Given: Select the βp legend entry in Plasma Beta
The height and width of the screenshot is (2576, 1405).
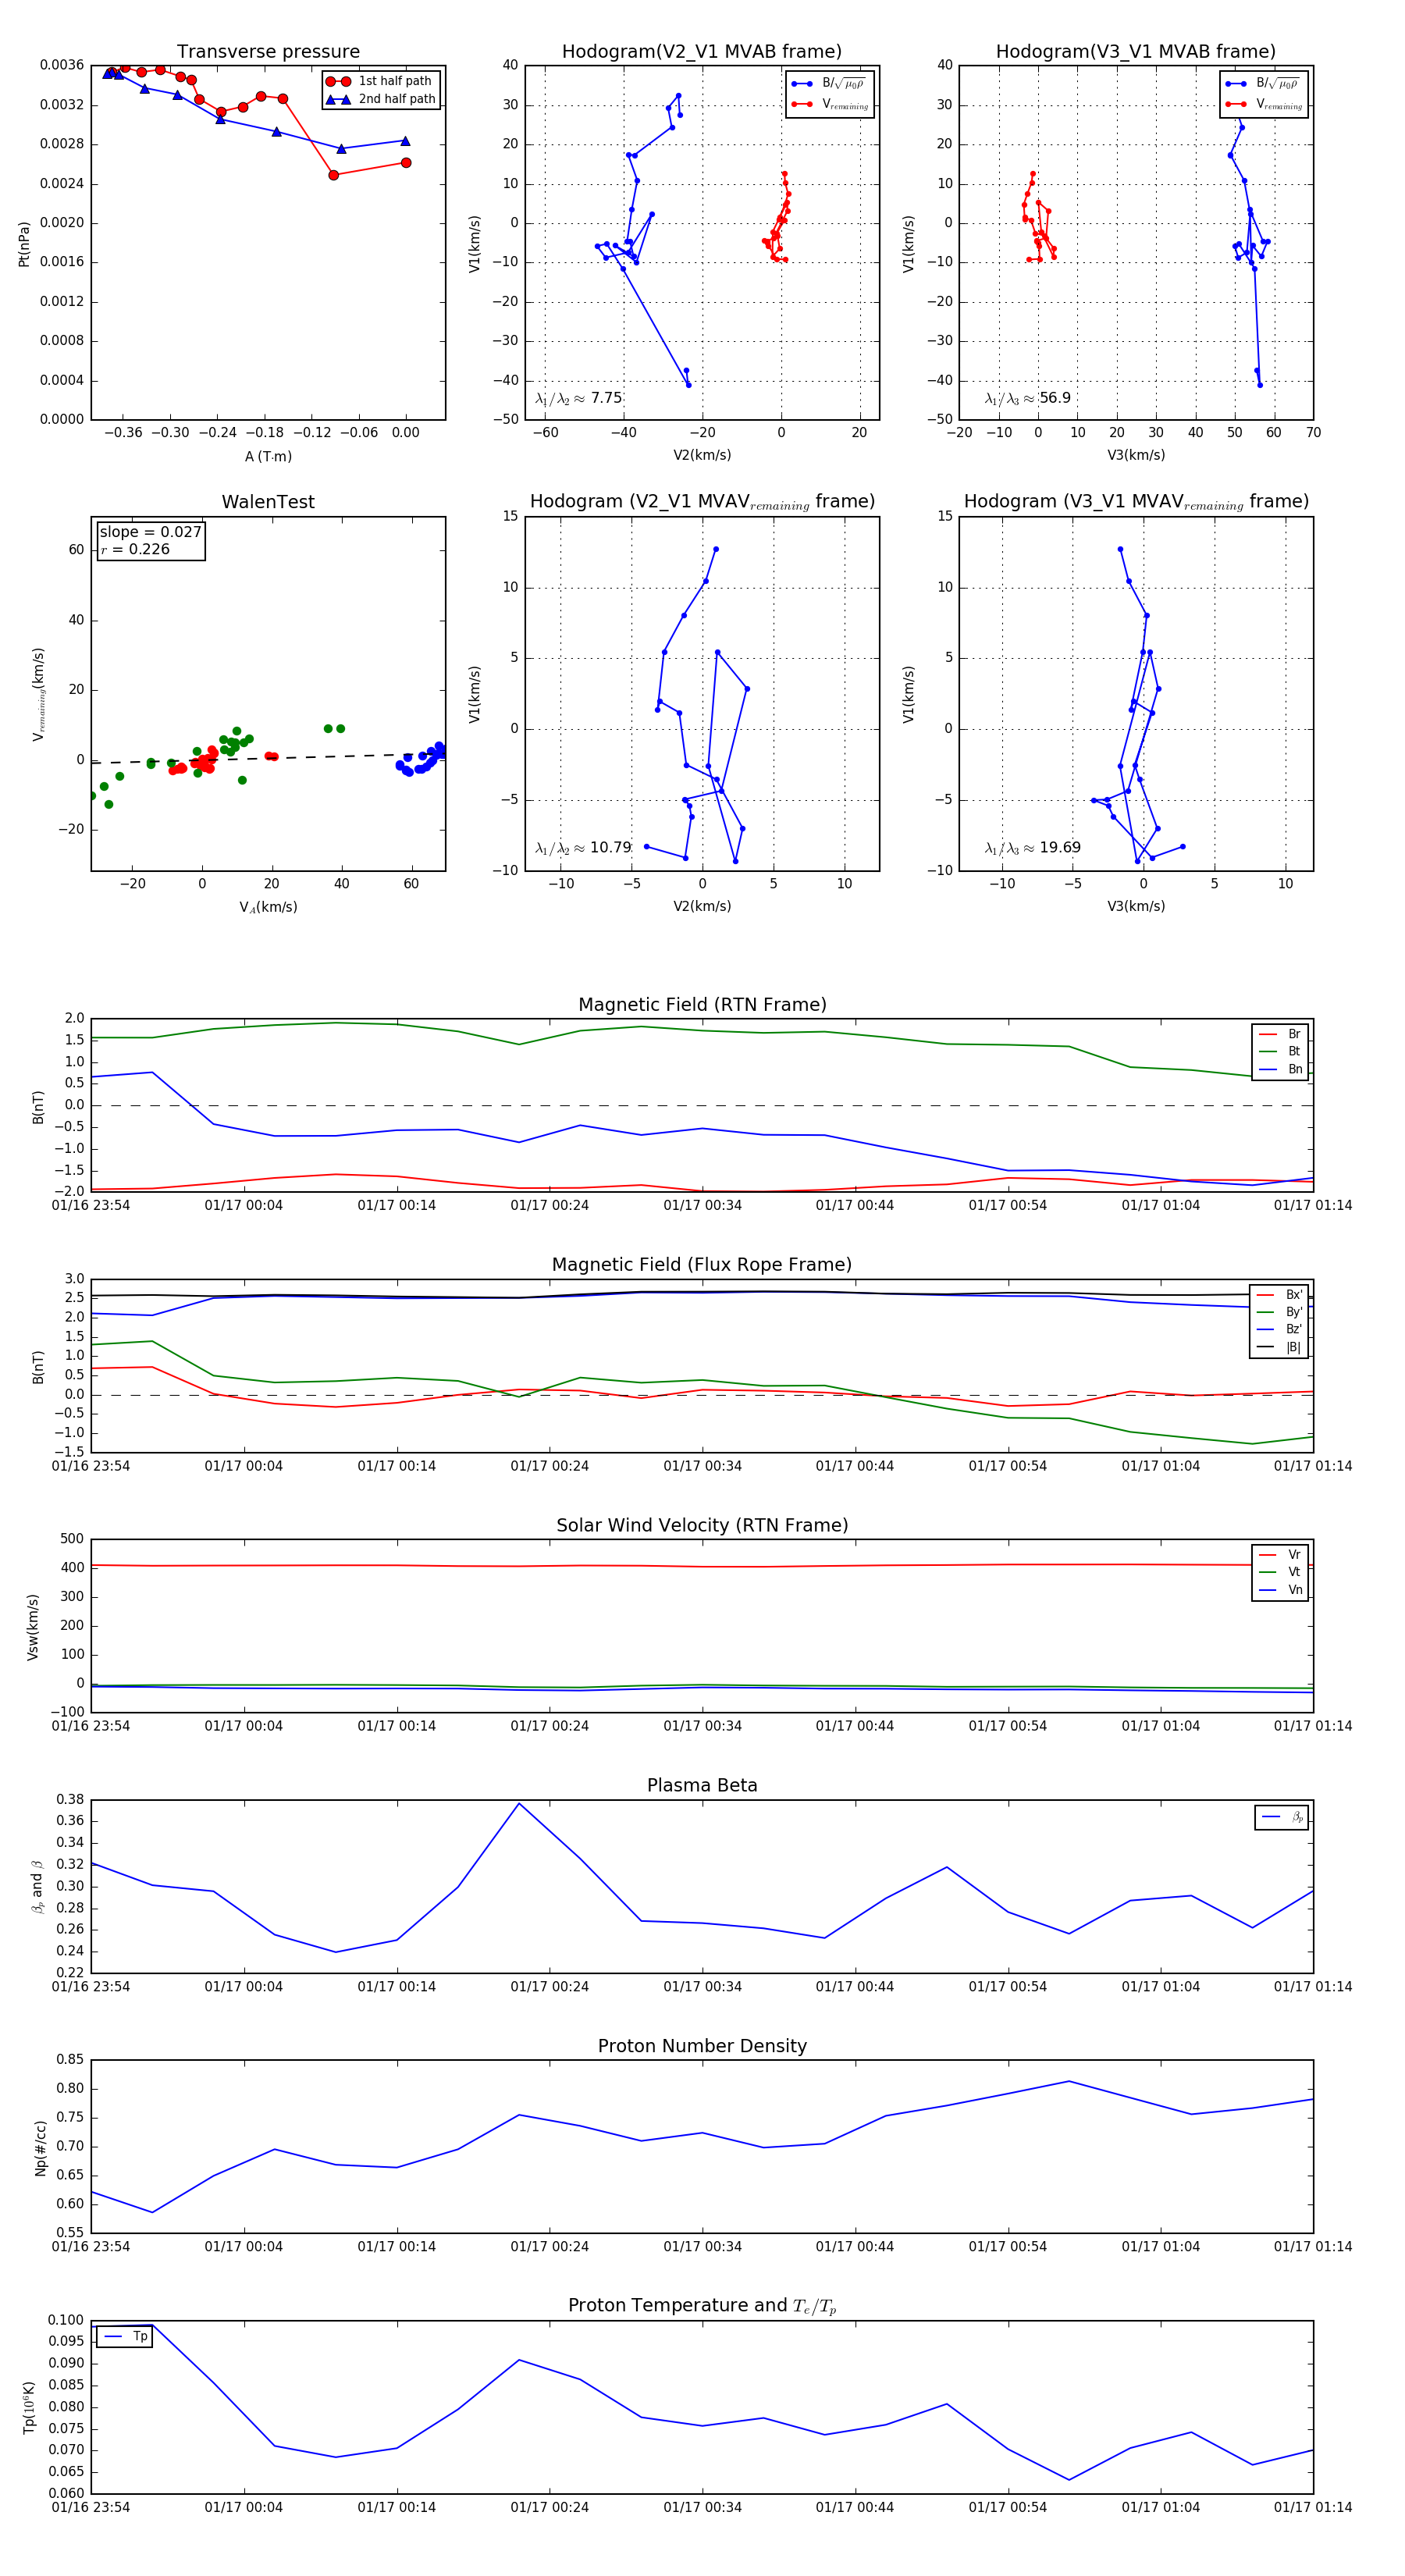Looking at the screenshot, I should click(x=1283, y=1816).
